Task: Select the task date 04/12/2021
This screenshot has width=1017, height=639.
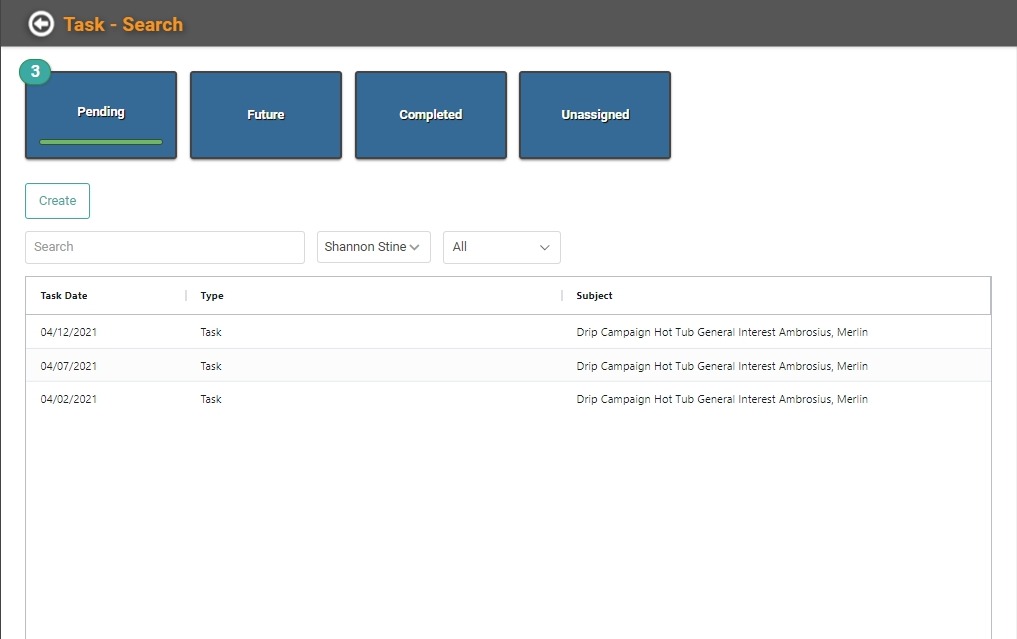Action: click(x=69, y=332)
